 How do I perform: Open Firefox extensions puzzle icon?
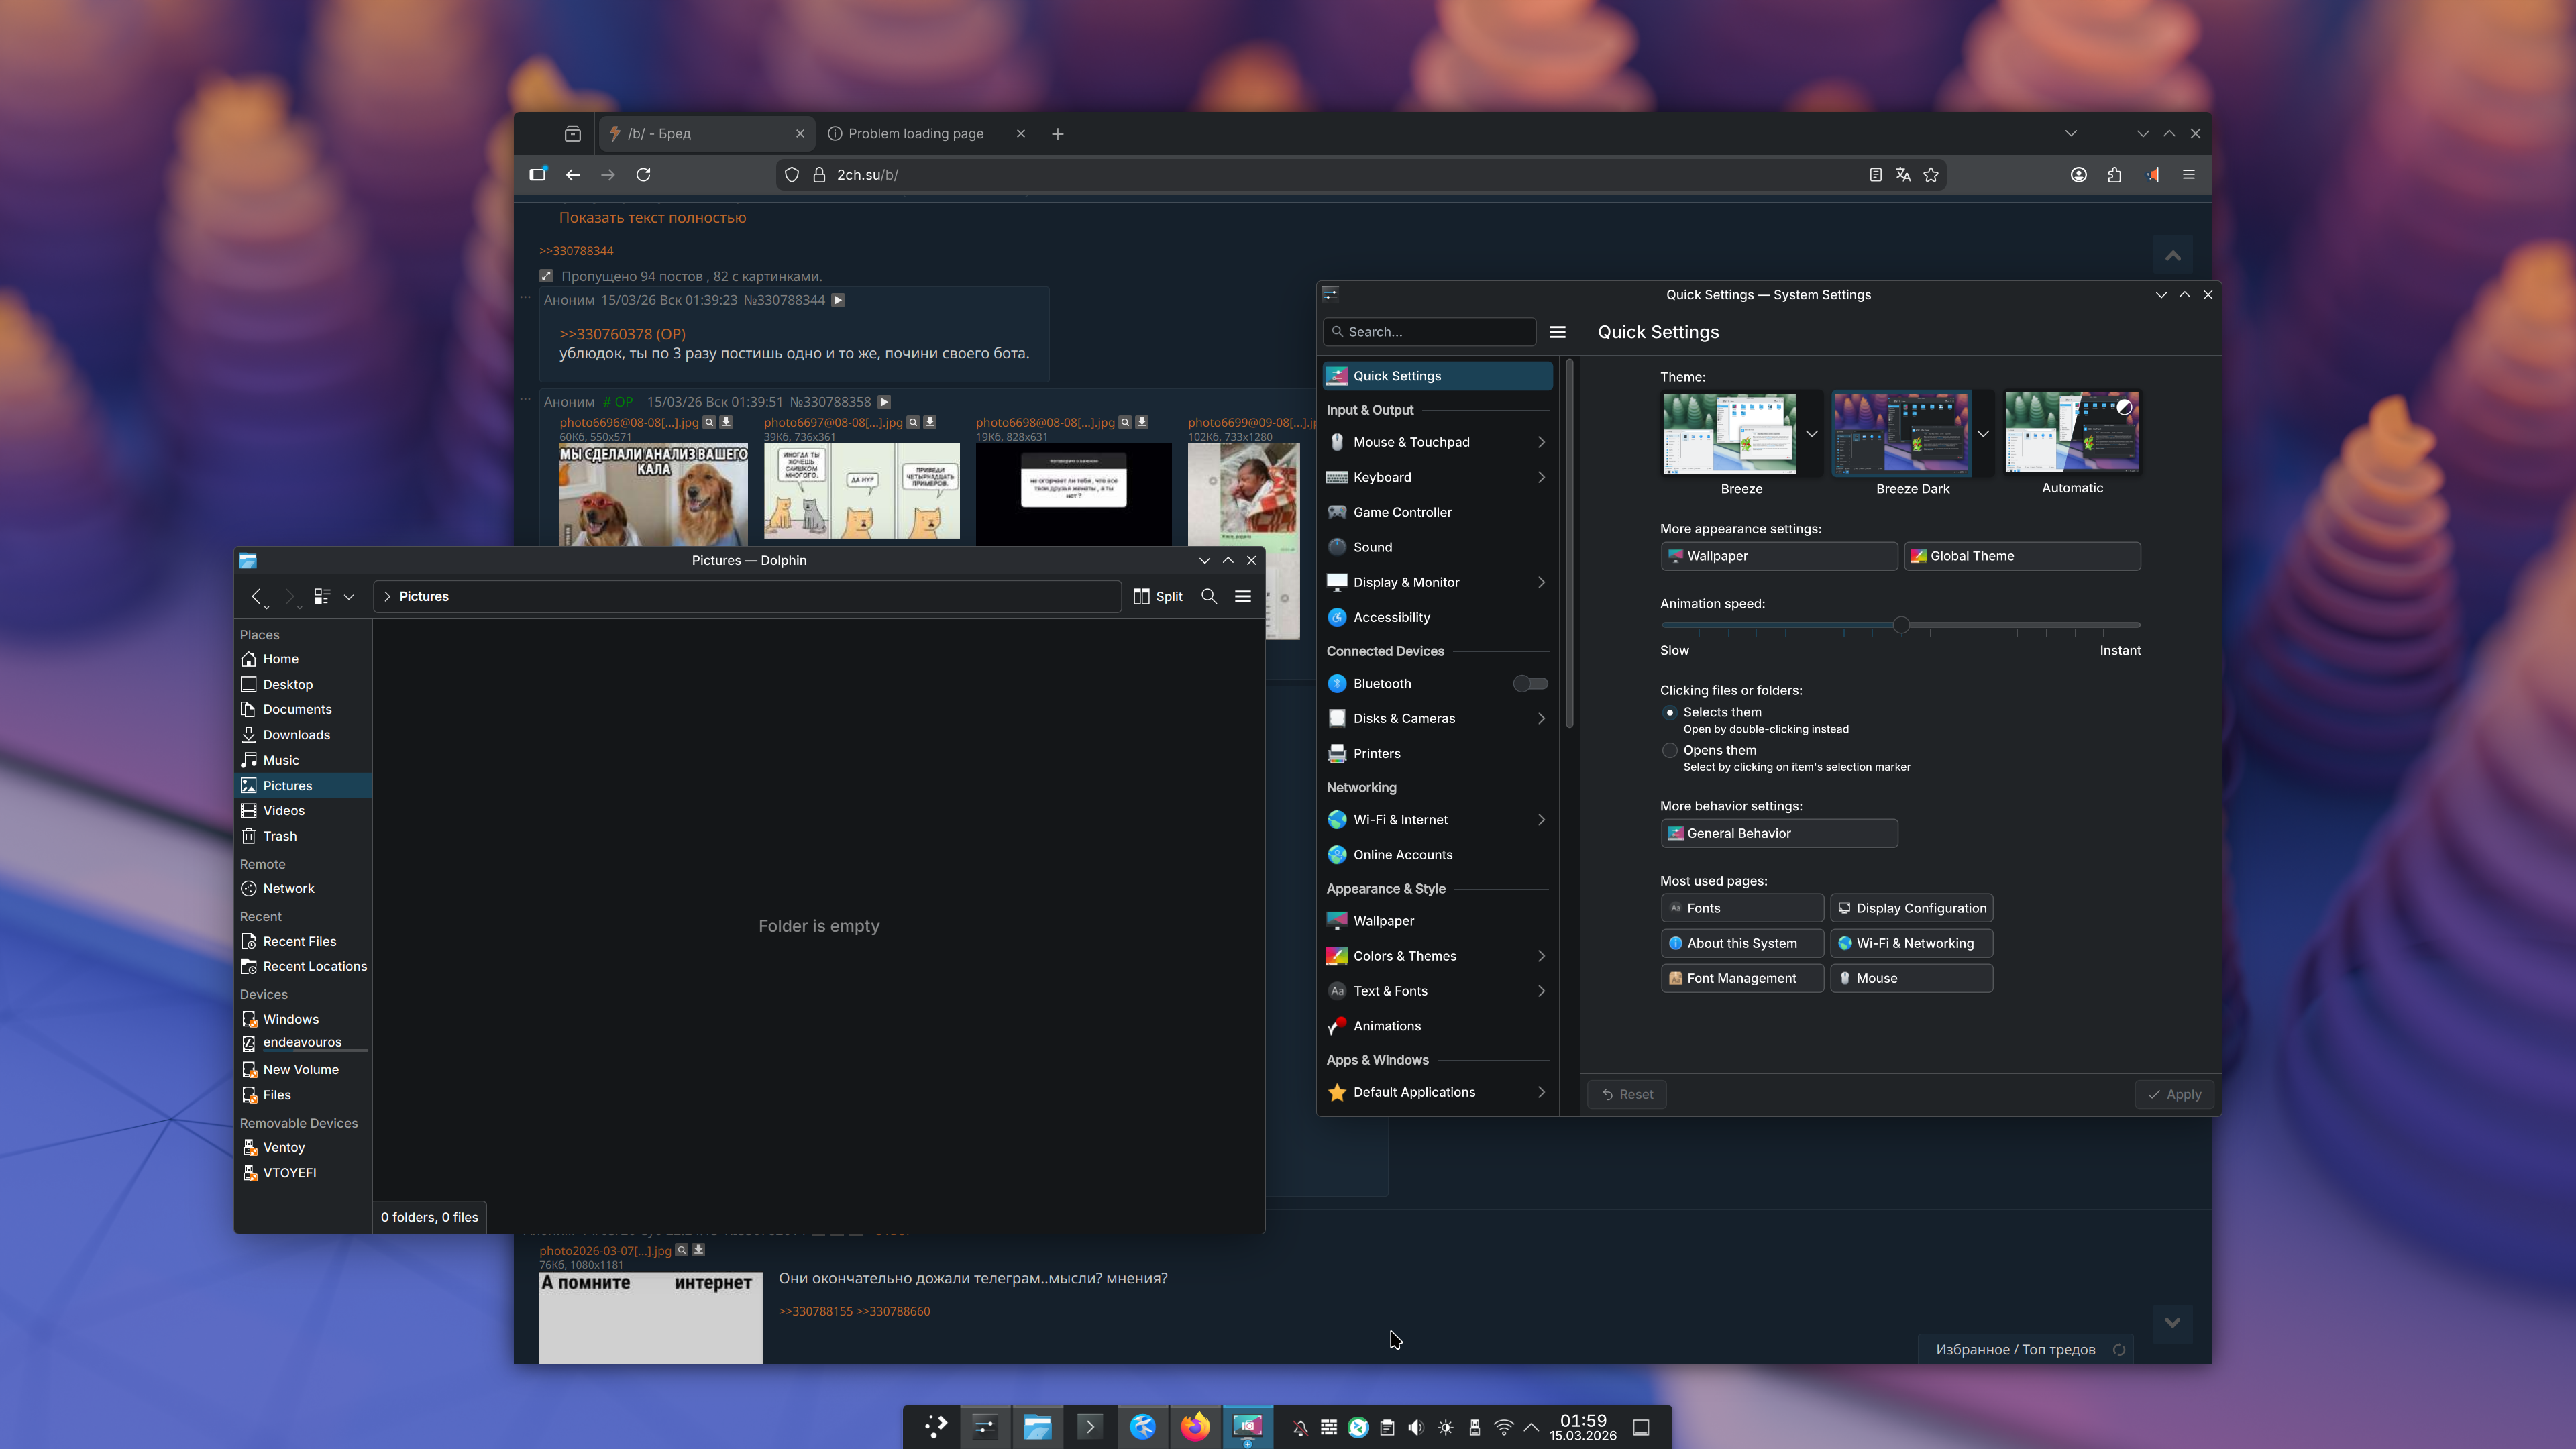pyautogui.click(x=2114, y=175)
